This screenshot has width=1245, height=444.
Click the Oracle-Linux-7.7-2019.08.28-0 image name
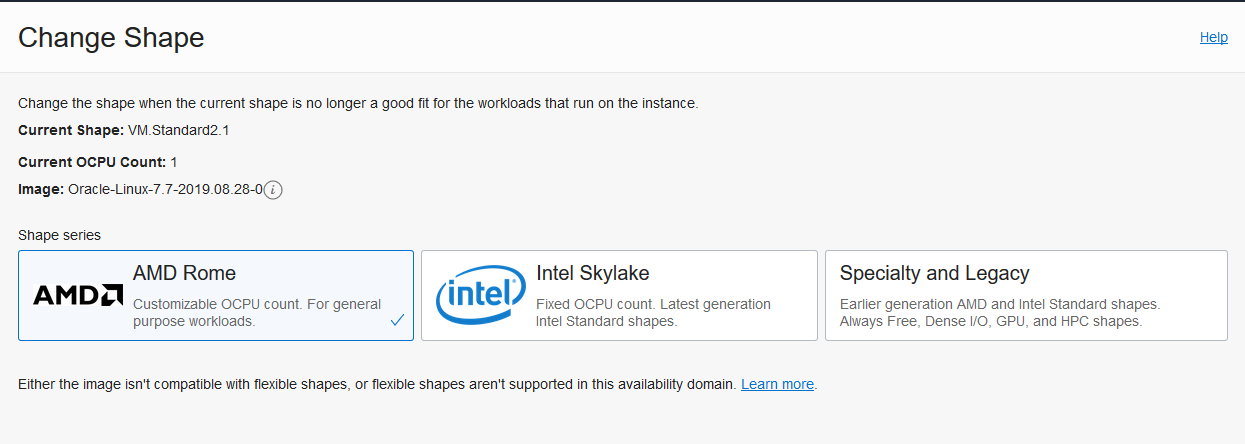pyautogui.click(x=165, y=189)
